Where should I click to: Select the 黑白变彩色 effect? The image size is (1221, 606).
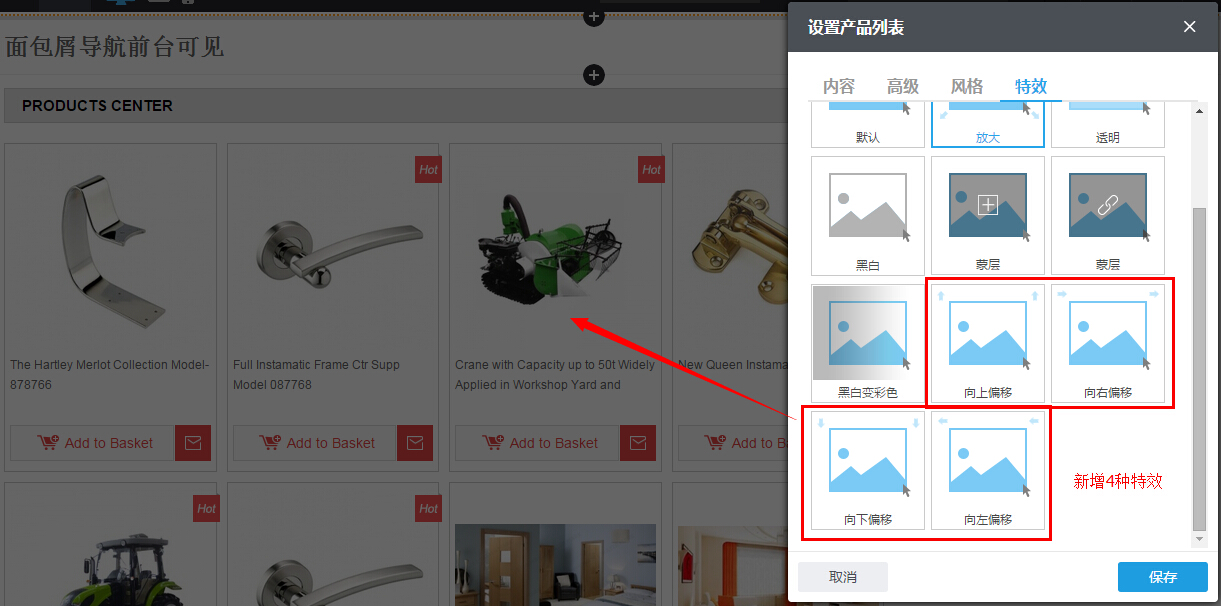[867, 343]
